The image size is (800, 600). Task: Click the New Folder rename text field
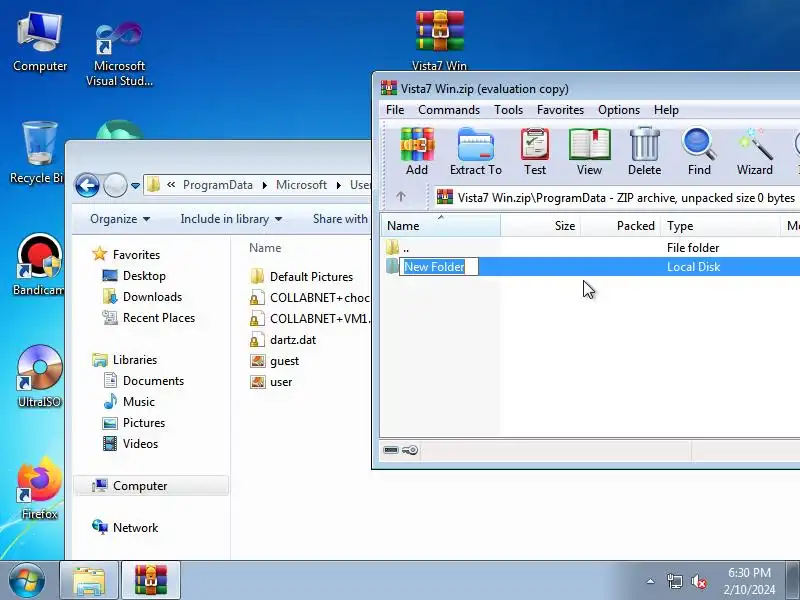pos(439,267)
